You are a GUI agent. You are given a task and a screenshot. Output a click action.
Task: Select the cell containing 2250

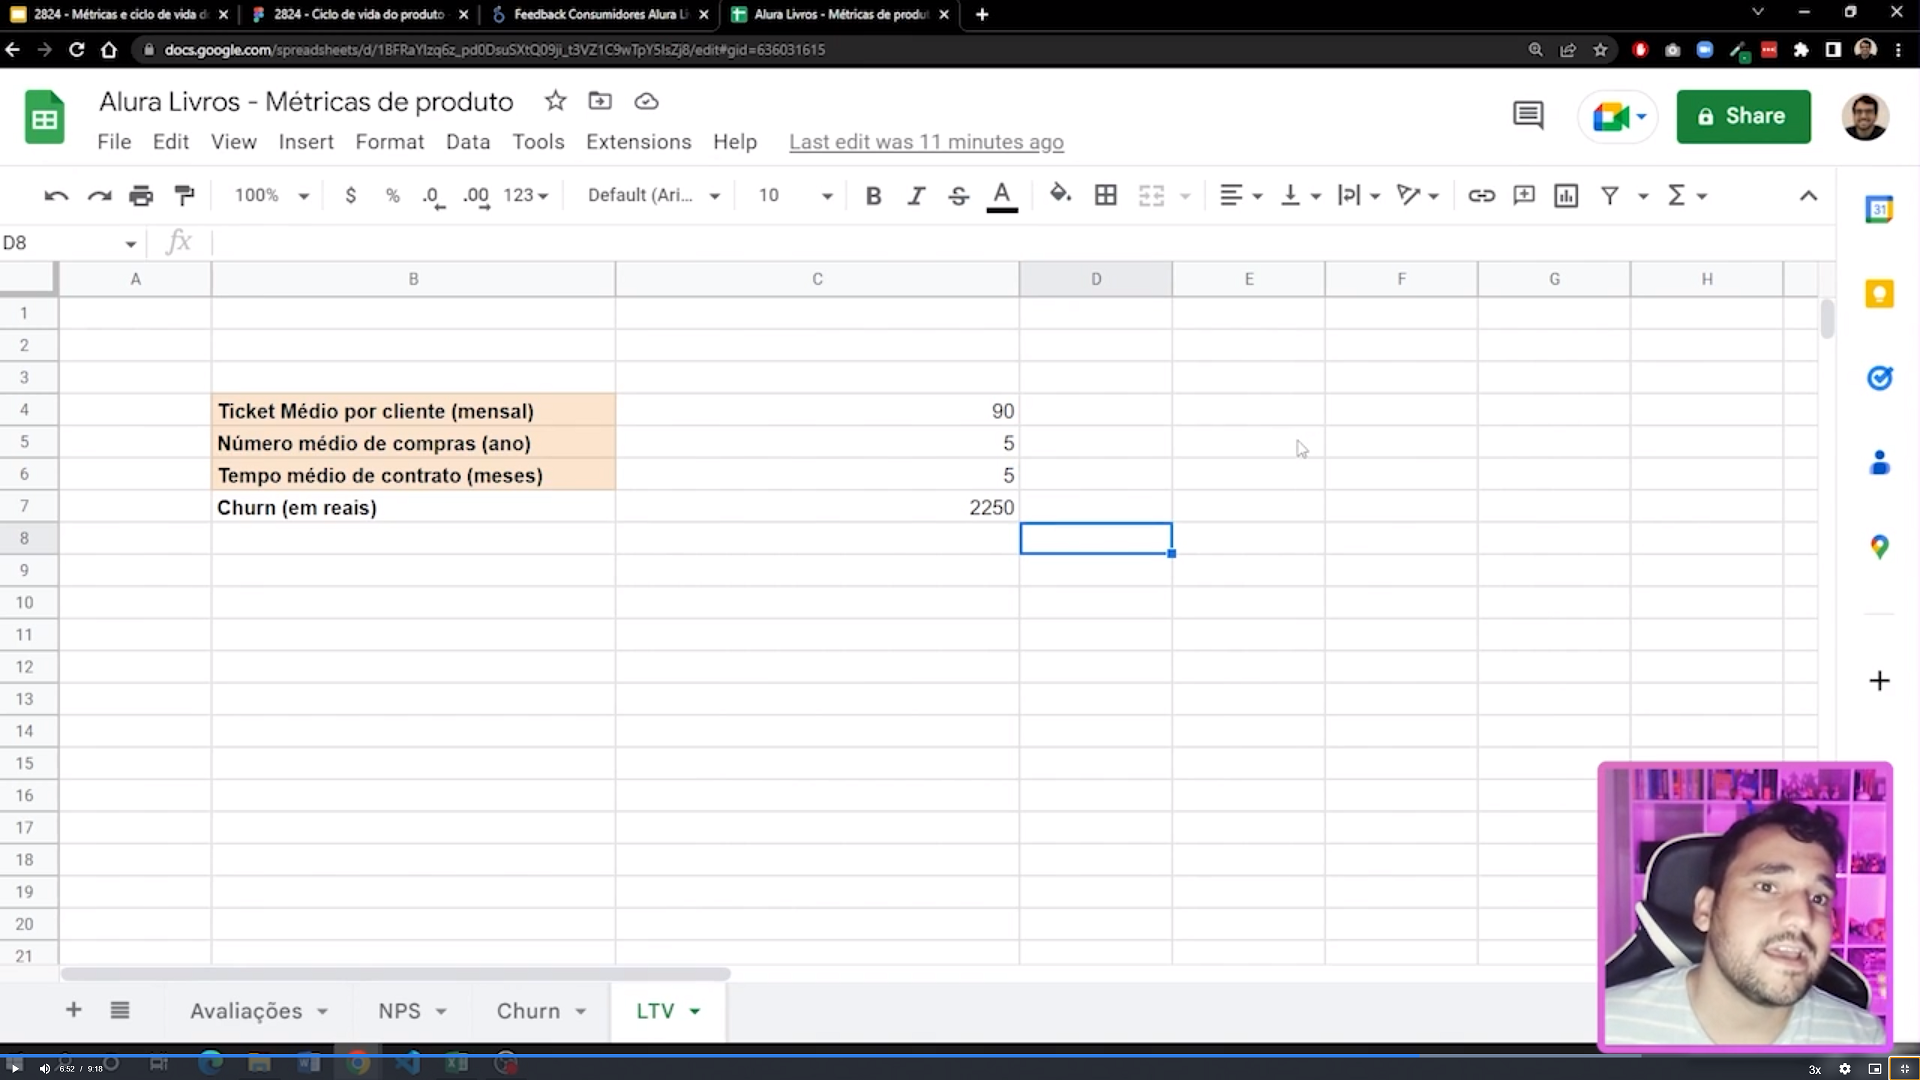click(817, 507)
